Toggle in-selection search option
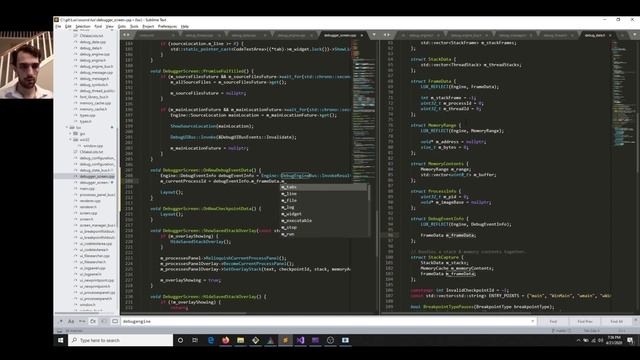 pyautogui.click(x=104, y=322)
